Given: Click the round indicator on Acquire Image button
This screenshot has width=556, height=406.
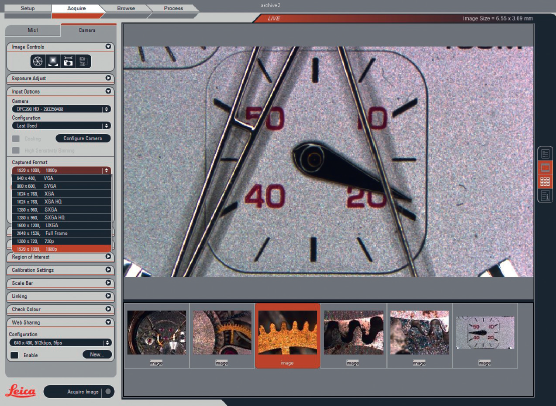Looking at the screenshot, I should tap(108, 391).
